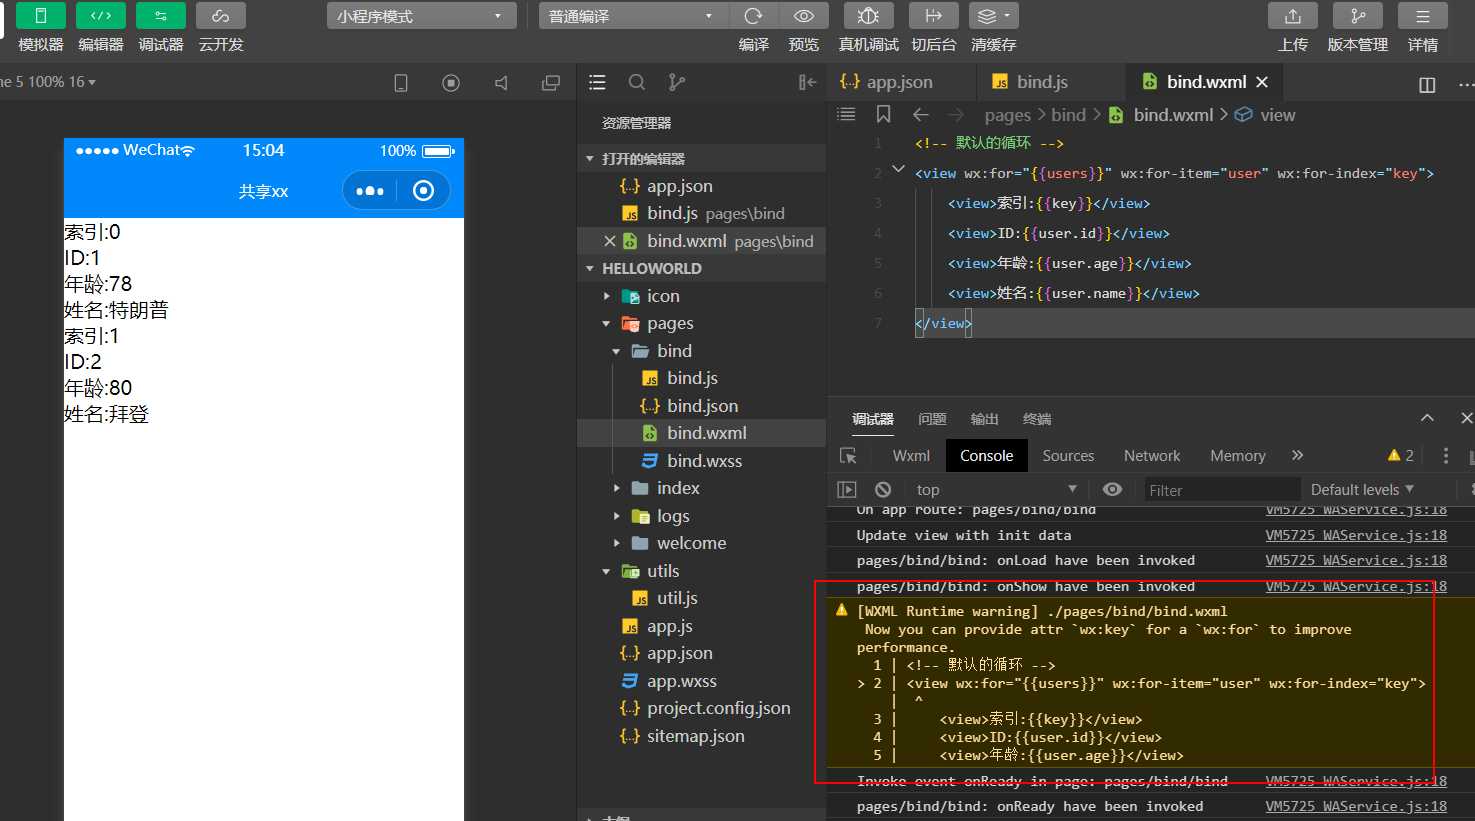1475x821 pixels.
Task: Expand the index folder
Action: point(616,488)
